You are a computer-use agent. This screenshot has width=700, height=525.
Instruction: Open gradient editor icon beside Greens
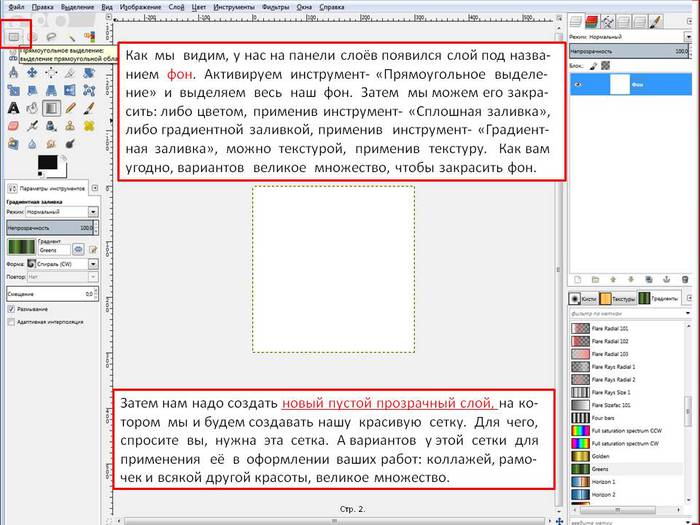click(x=93, y=250)
